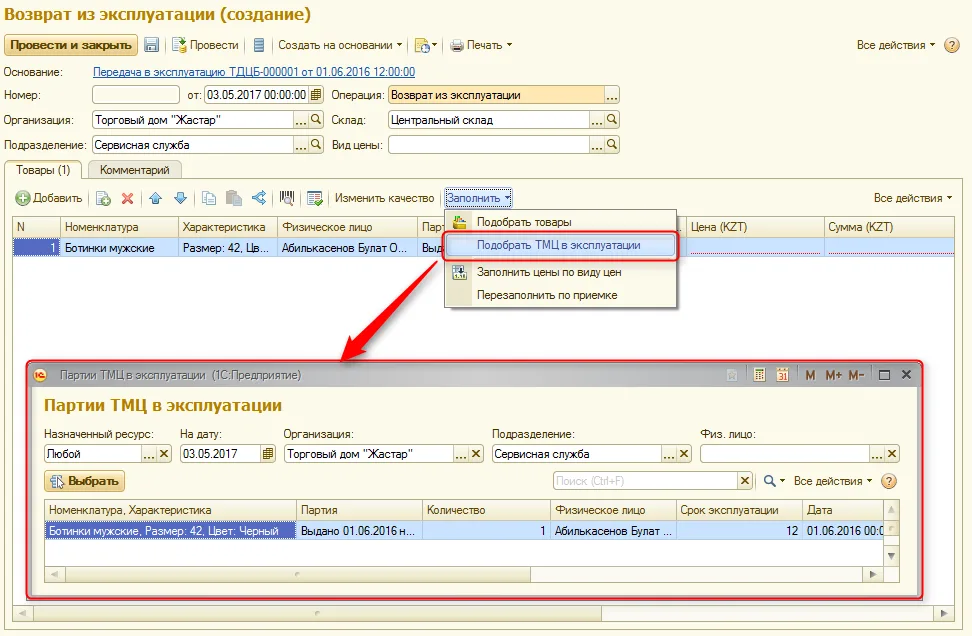Save the document with the floppy disk icon
Screen dimensions: 972x636
click(151, 45)
